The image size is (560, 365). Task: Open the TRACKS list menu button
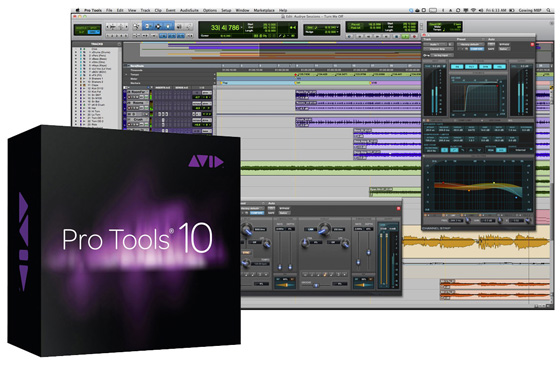pos(119,44)
